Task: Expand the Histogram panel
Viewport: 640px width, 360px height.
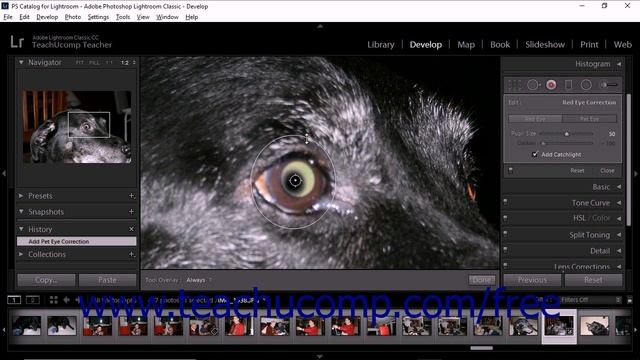Action: click(619, 64)
